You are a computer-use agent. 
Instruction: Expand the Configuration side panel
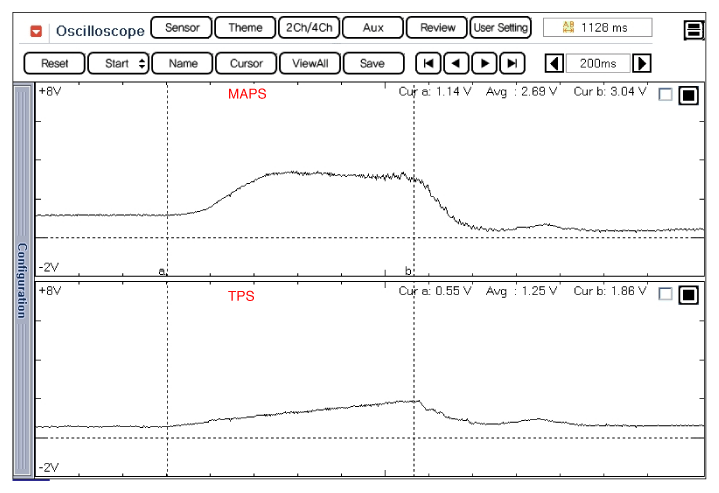pyautogui.click(x=23, y=280)
